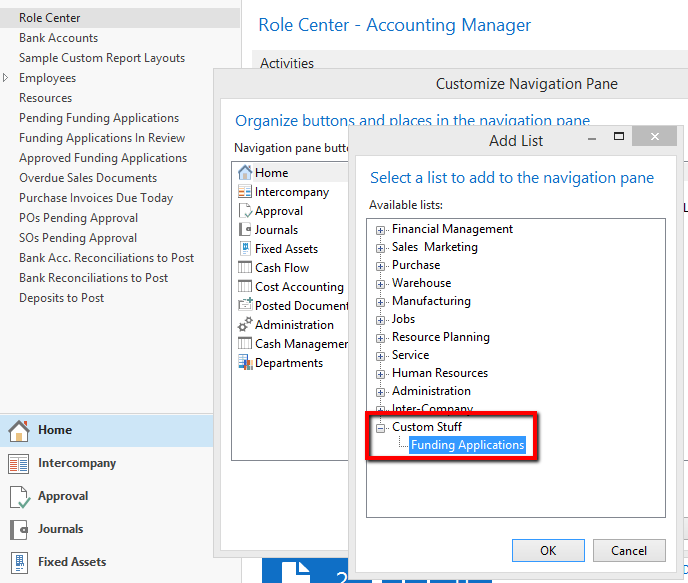The height and width of the screenshot is (583, 688).
Task: Click the Fixed Assets icon in the bottom navigation pane
Action: (x=19, y=562)
